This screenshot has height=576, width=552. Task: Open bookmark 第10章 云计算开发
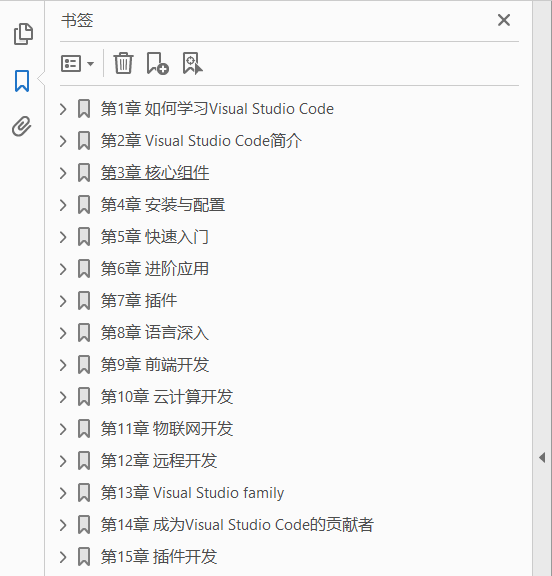click(167, 397)
